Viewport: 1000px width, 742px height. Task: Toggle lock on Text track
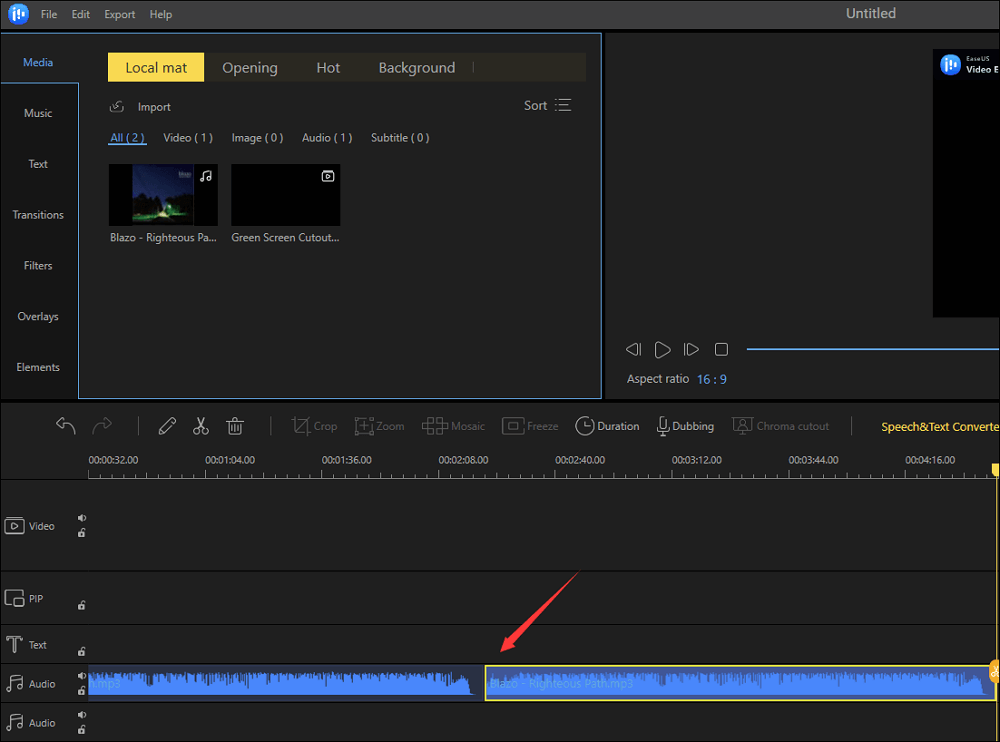coord(82,651)
